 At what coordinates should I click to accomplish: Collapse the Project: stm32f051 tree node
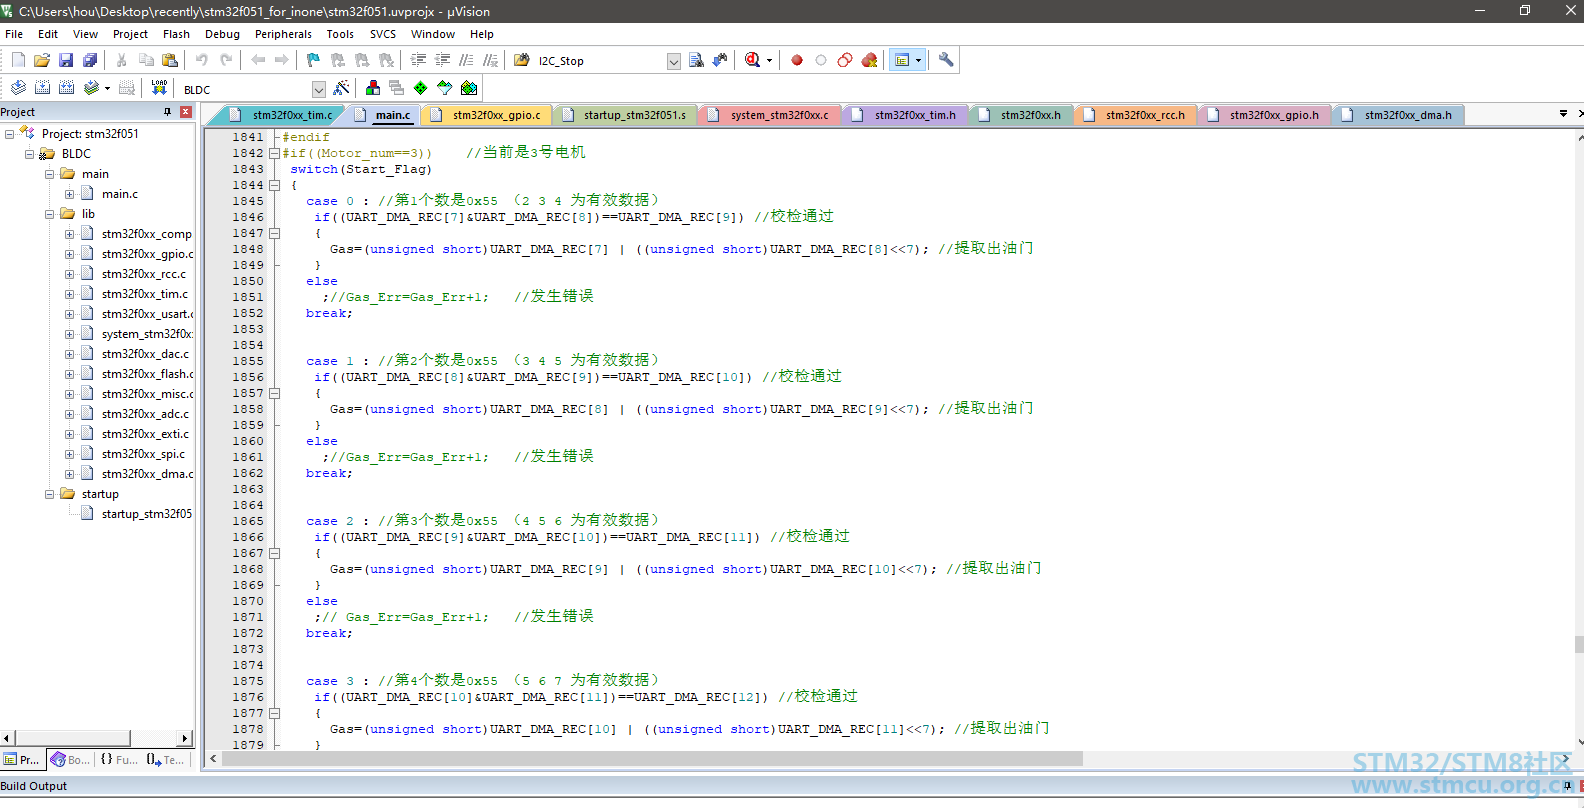point(10,134)
